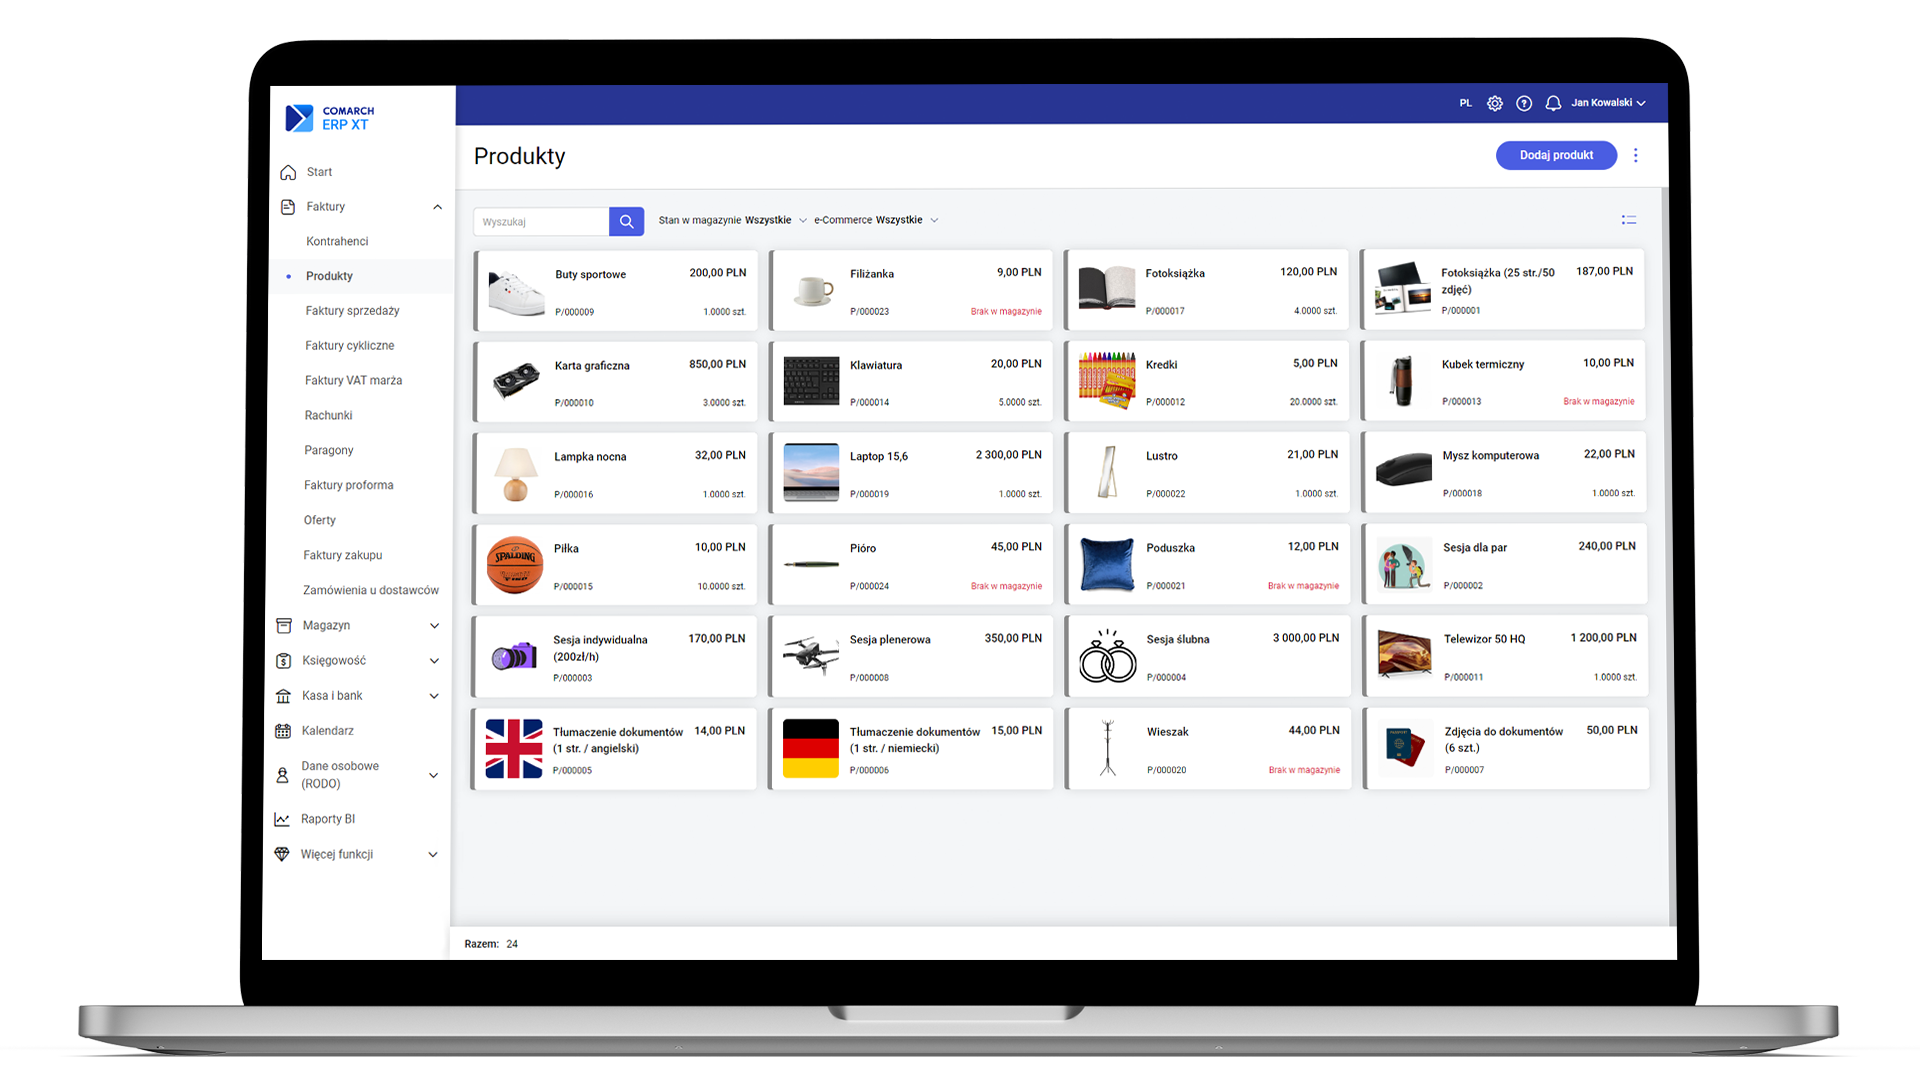Select Produkty menu item in sidebar

330,276
